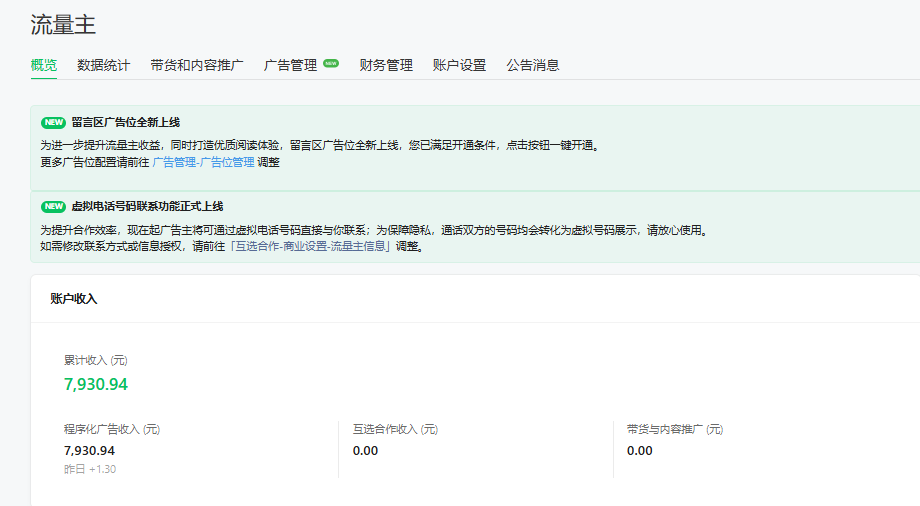Click the 互选合作收入 0.00 value
This screenshot has width=920, height=506.
coord(366,450)
